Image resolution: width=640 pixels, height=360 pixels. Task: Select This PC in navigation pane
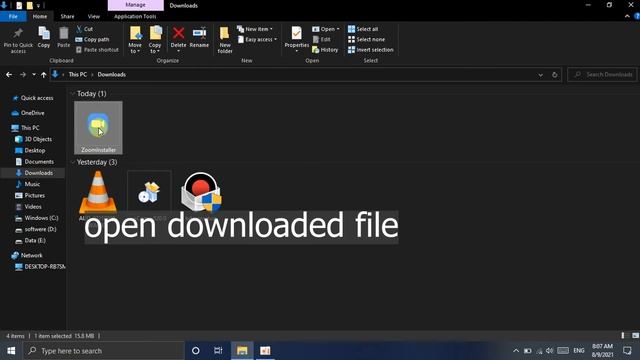(25, 128)
